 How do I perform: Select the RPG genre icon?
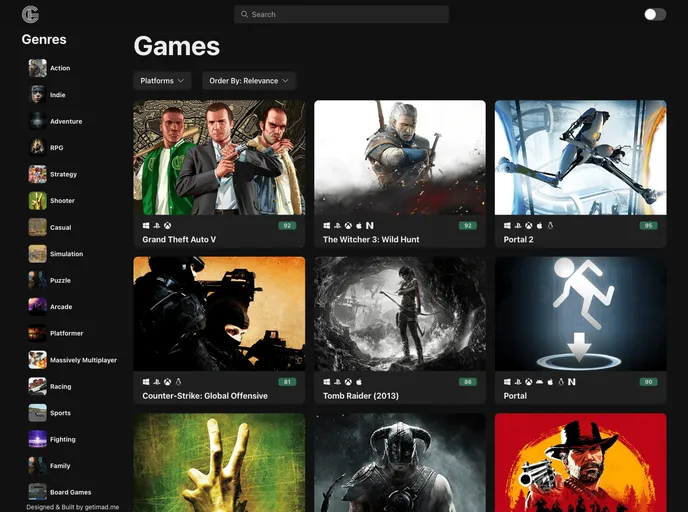point(38,148)
